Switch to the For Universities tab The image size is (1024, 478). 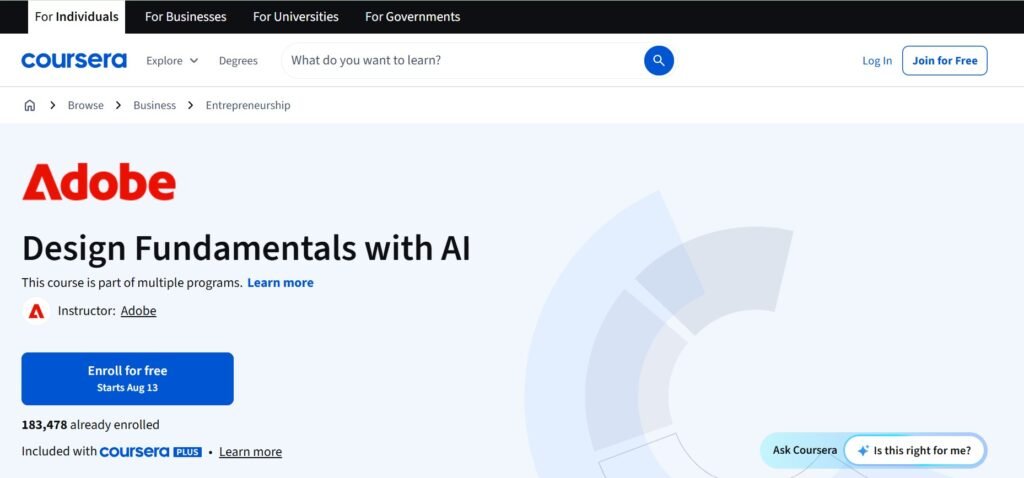click(296, 17)
